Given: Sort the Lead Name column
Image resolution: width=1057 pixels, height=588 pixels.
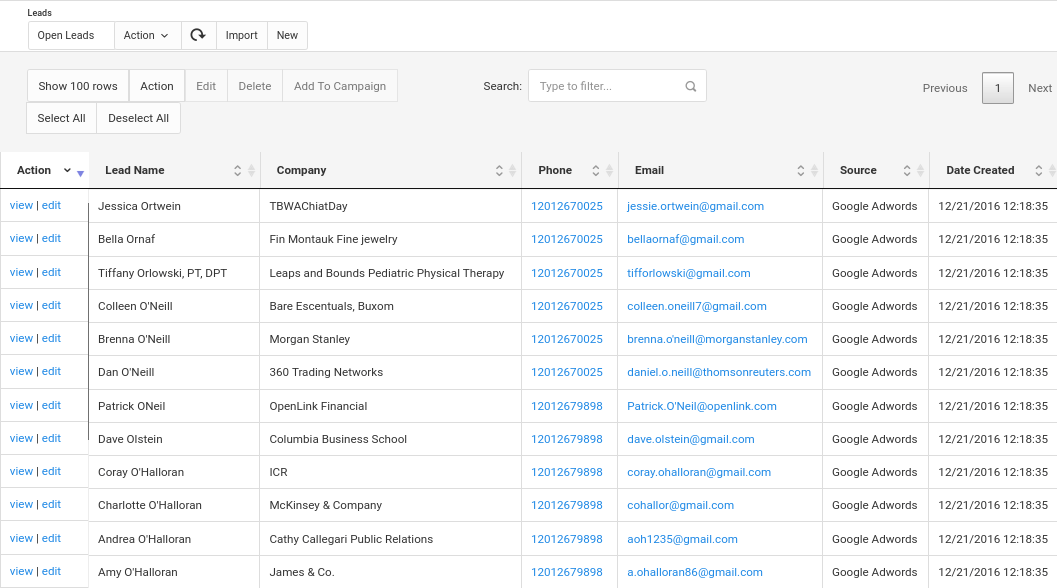Looking at the screenshot, I should (238, 170).
